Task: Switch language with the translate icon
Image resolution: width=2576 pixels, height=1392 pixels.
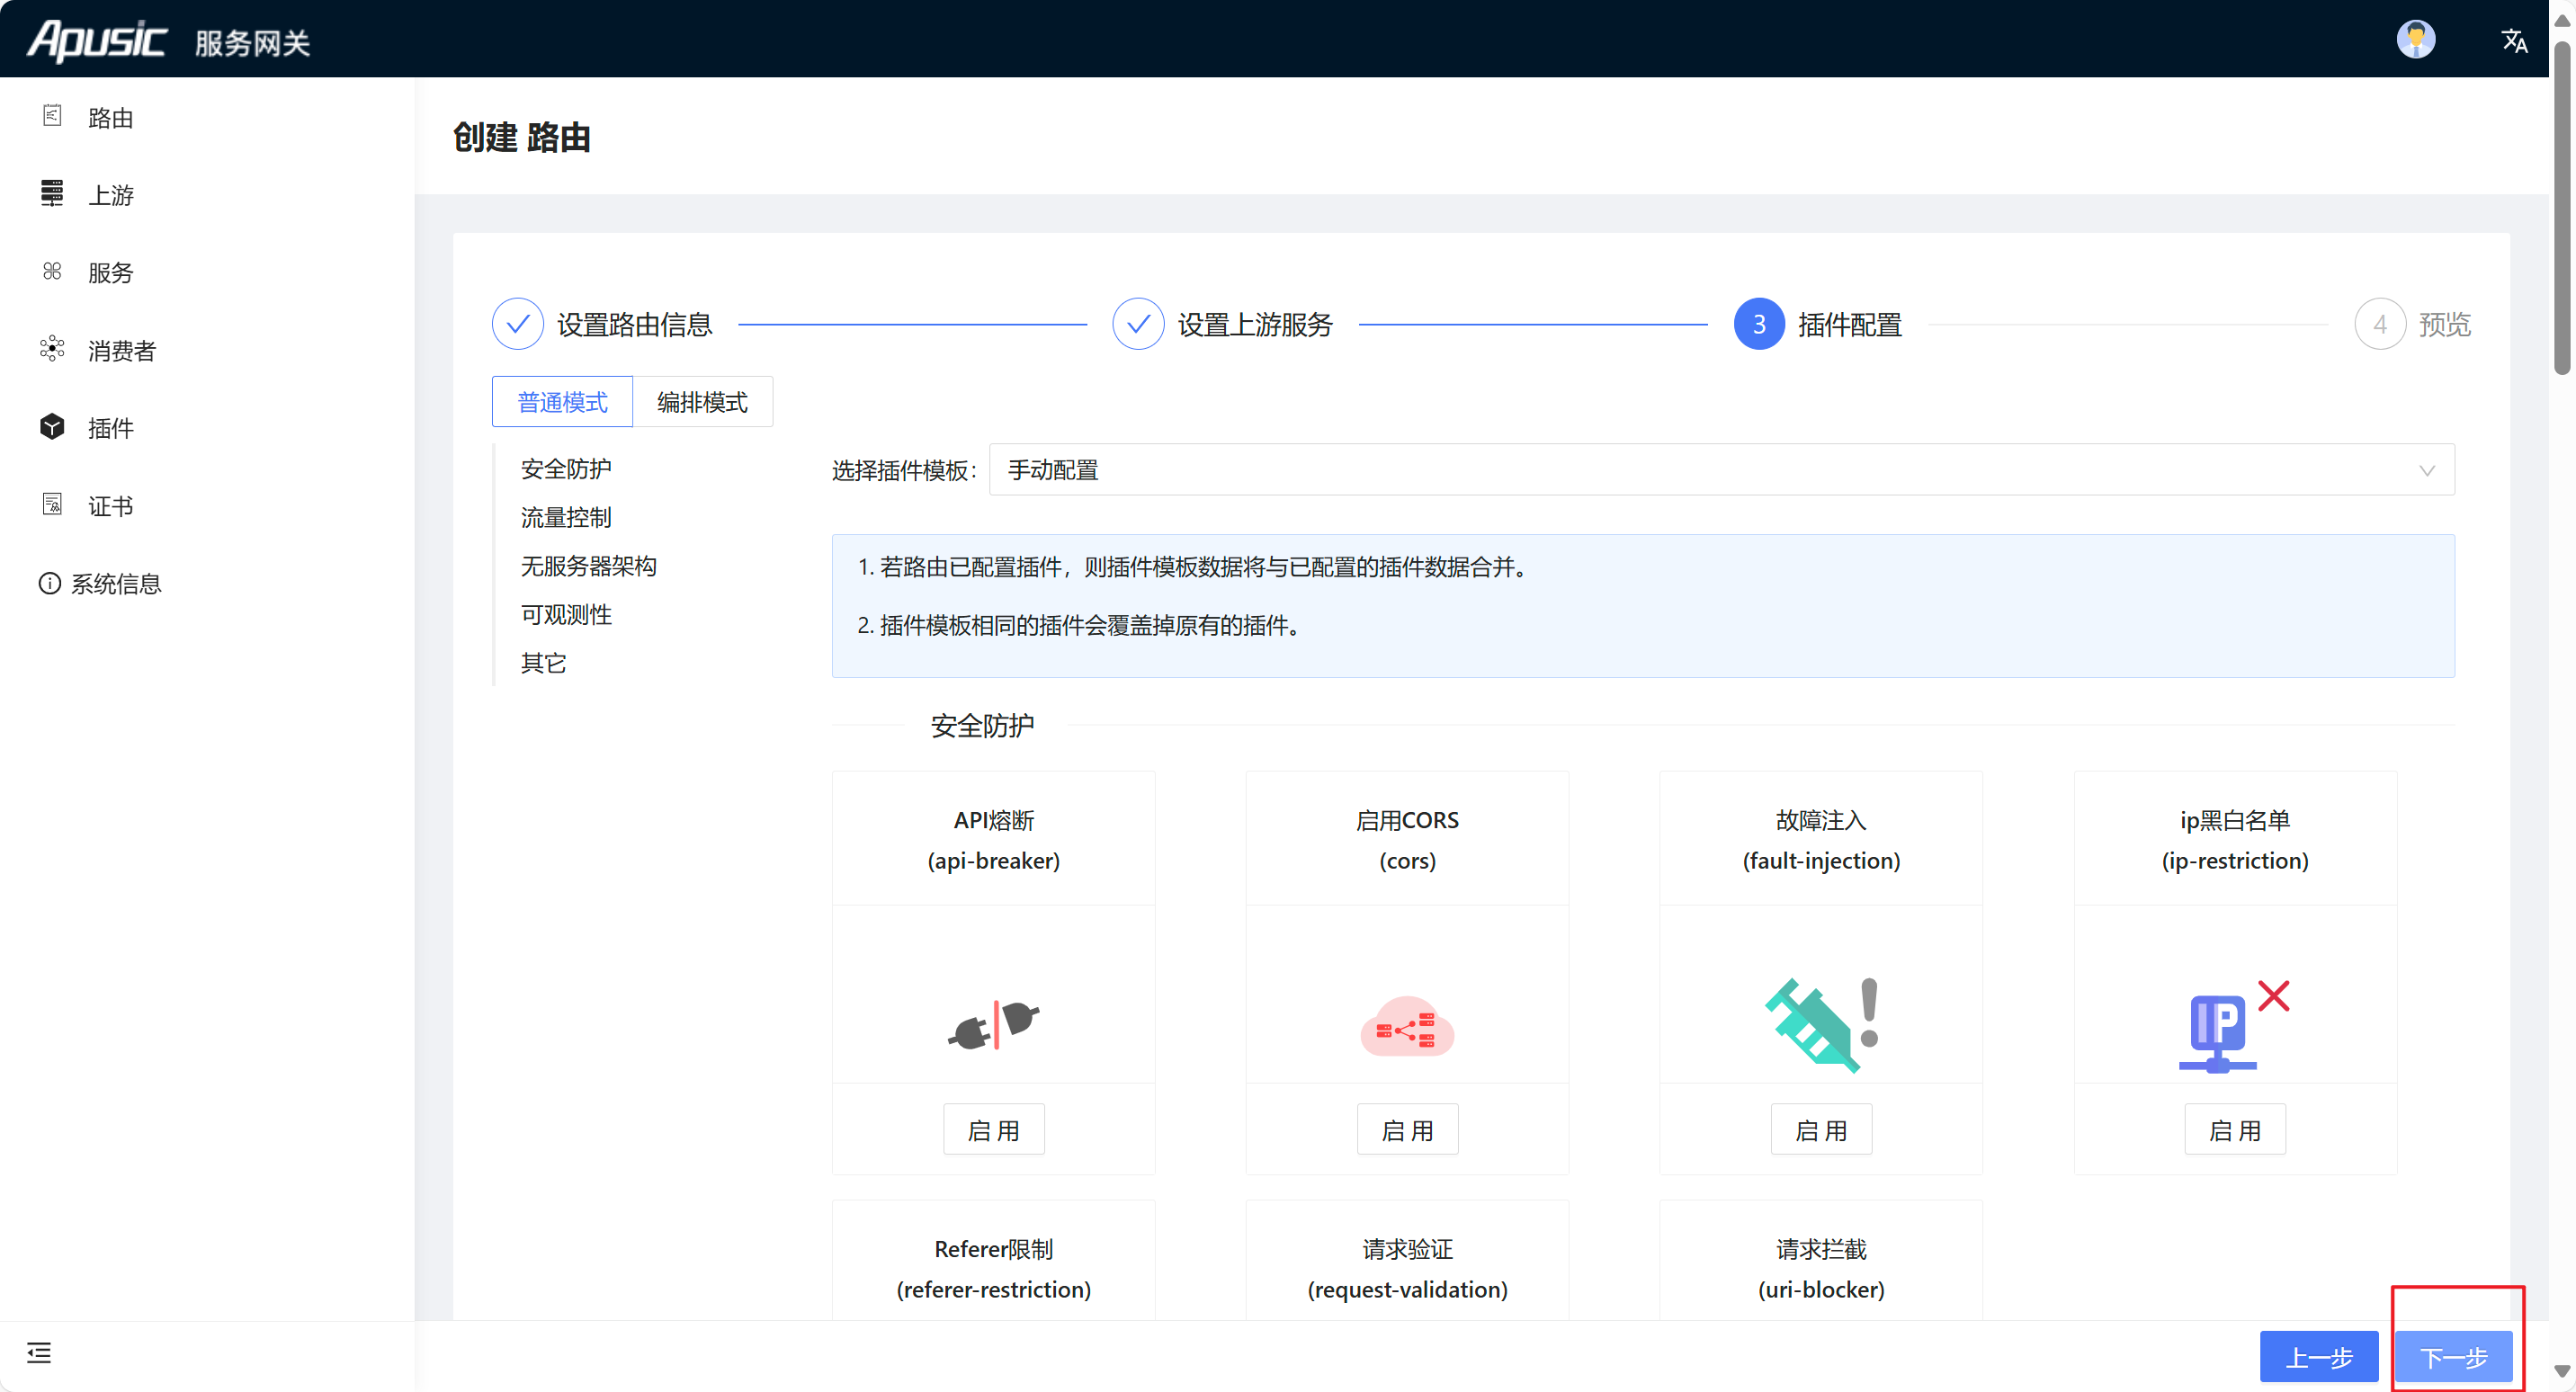Action: [x=2514, y=41]
